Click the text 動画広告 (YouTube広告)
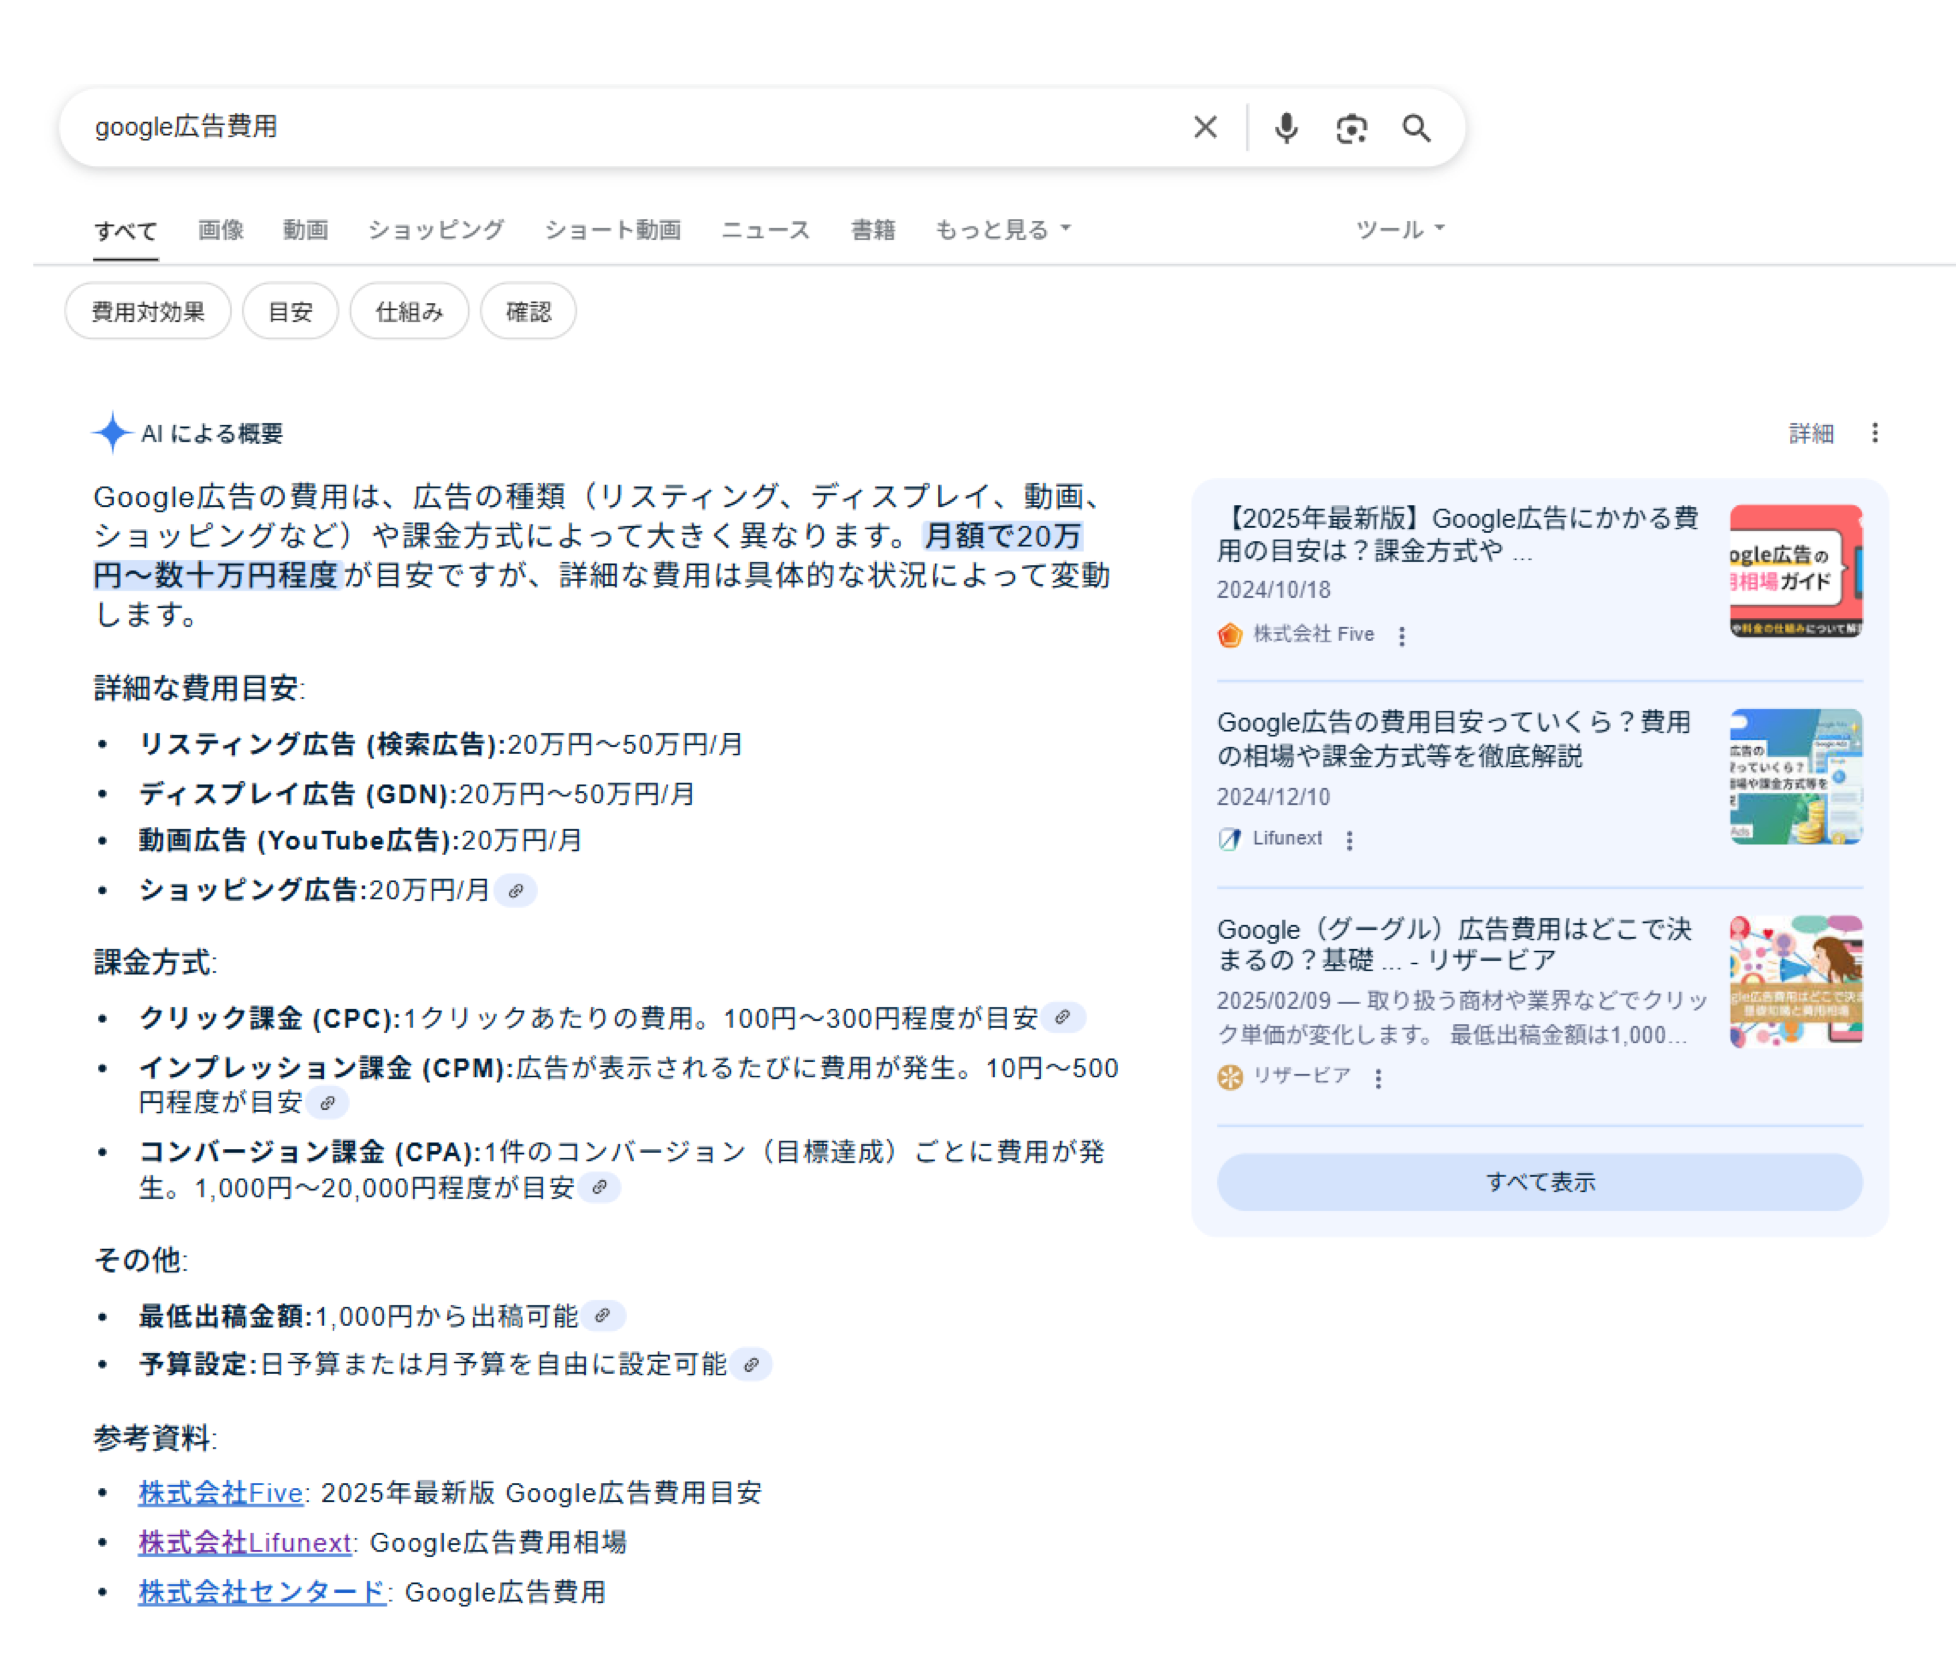The width and height of the screenshot is (1956, 1668). 297,840
